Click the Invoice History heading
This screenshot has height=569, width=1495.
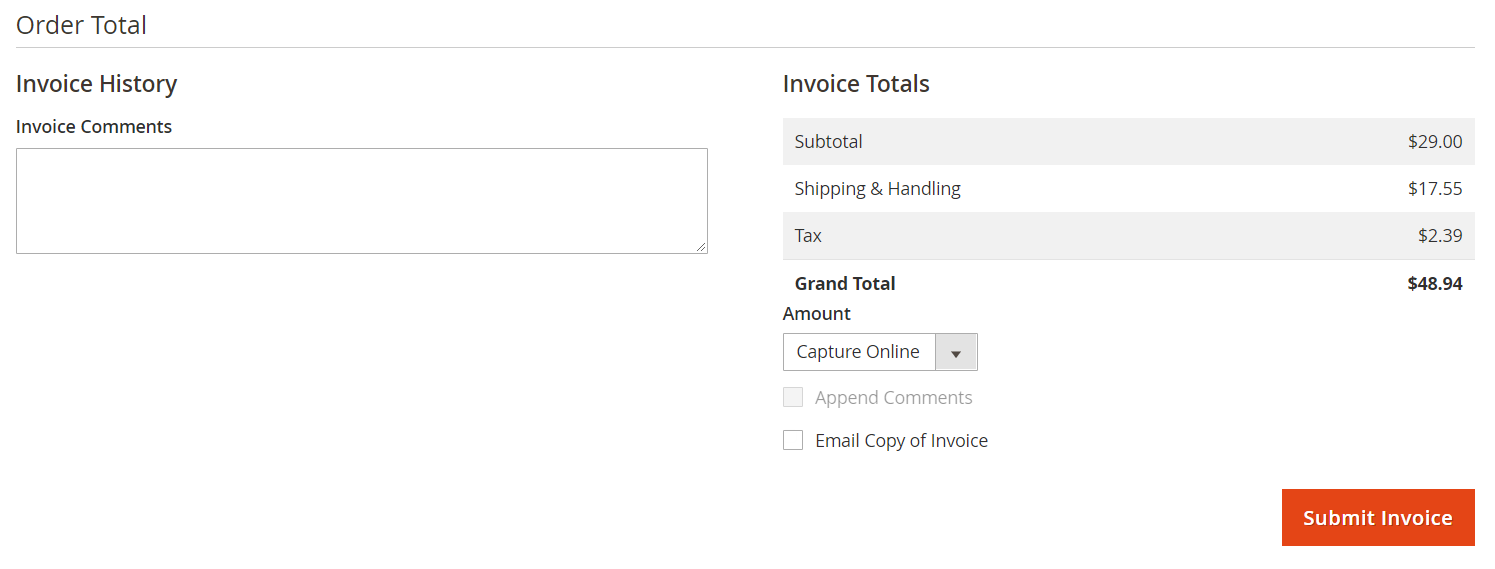click(x=96, y=84)
